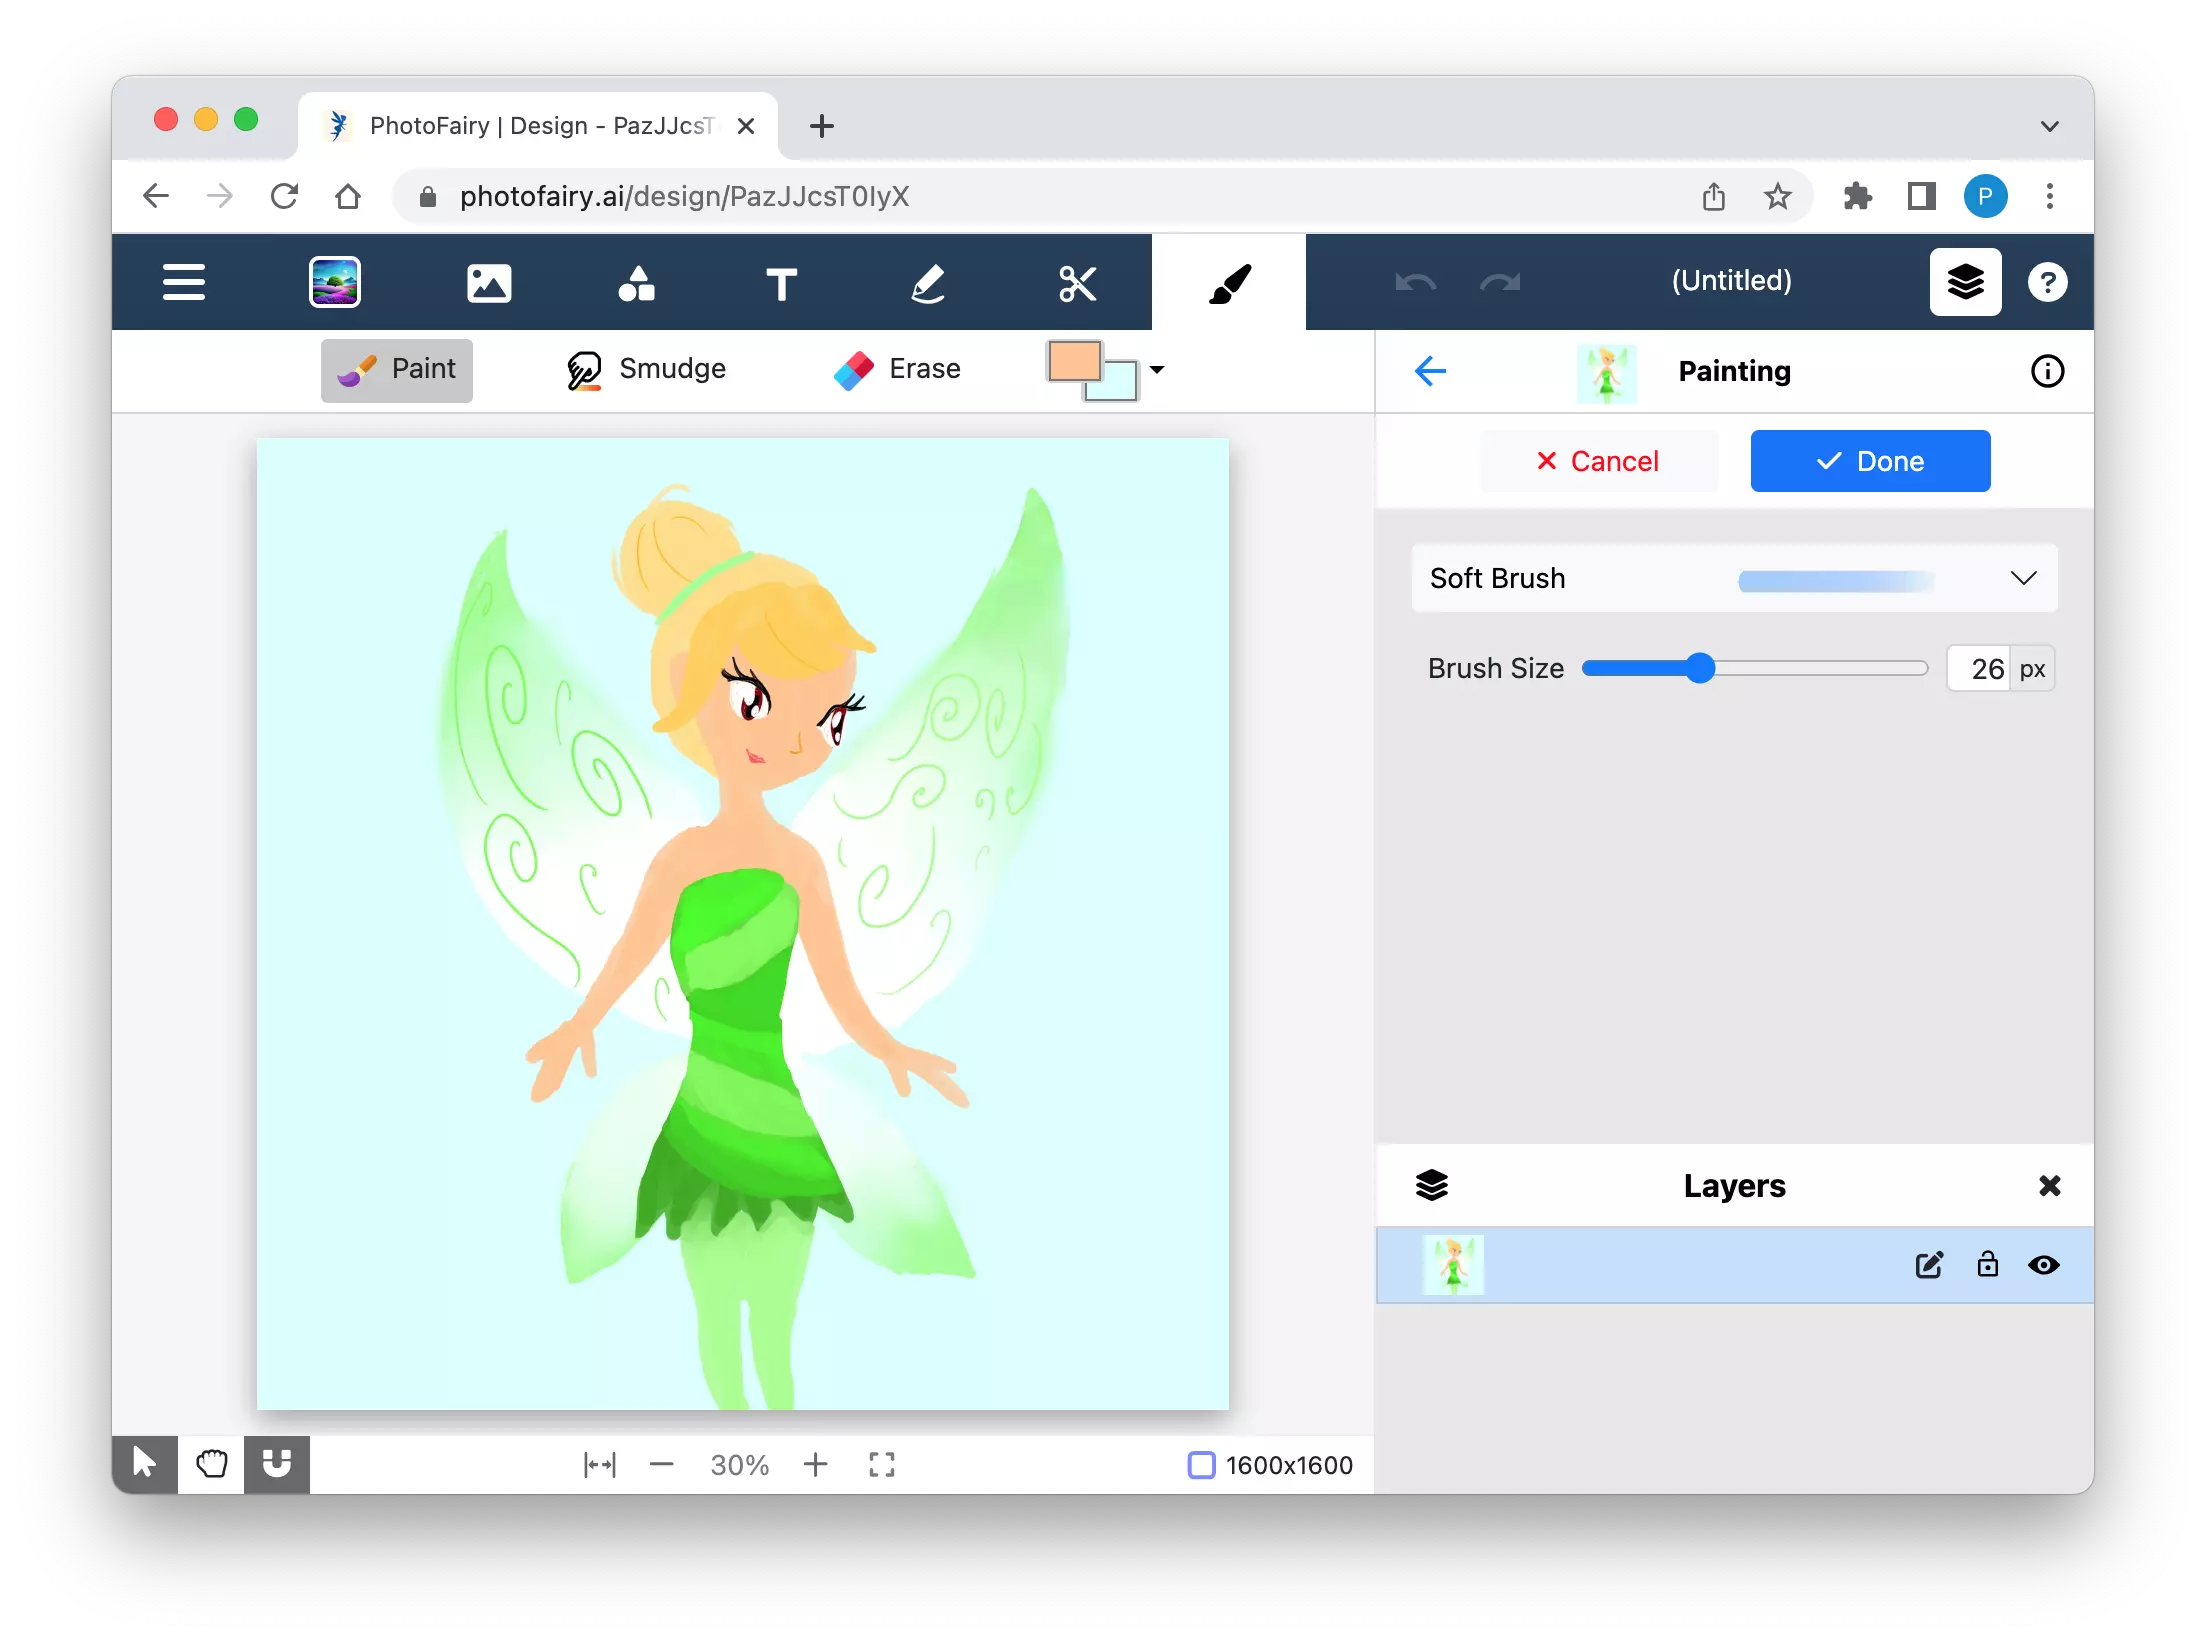
Task: Open the AI image generator tool
Action: pos(335,282)
